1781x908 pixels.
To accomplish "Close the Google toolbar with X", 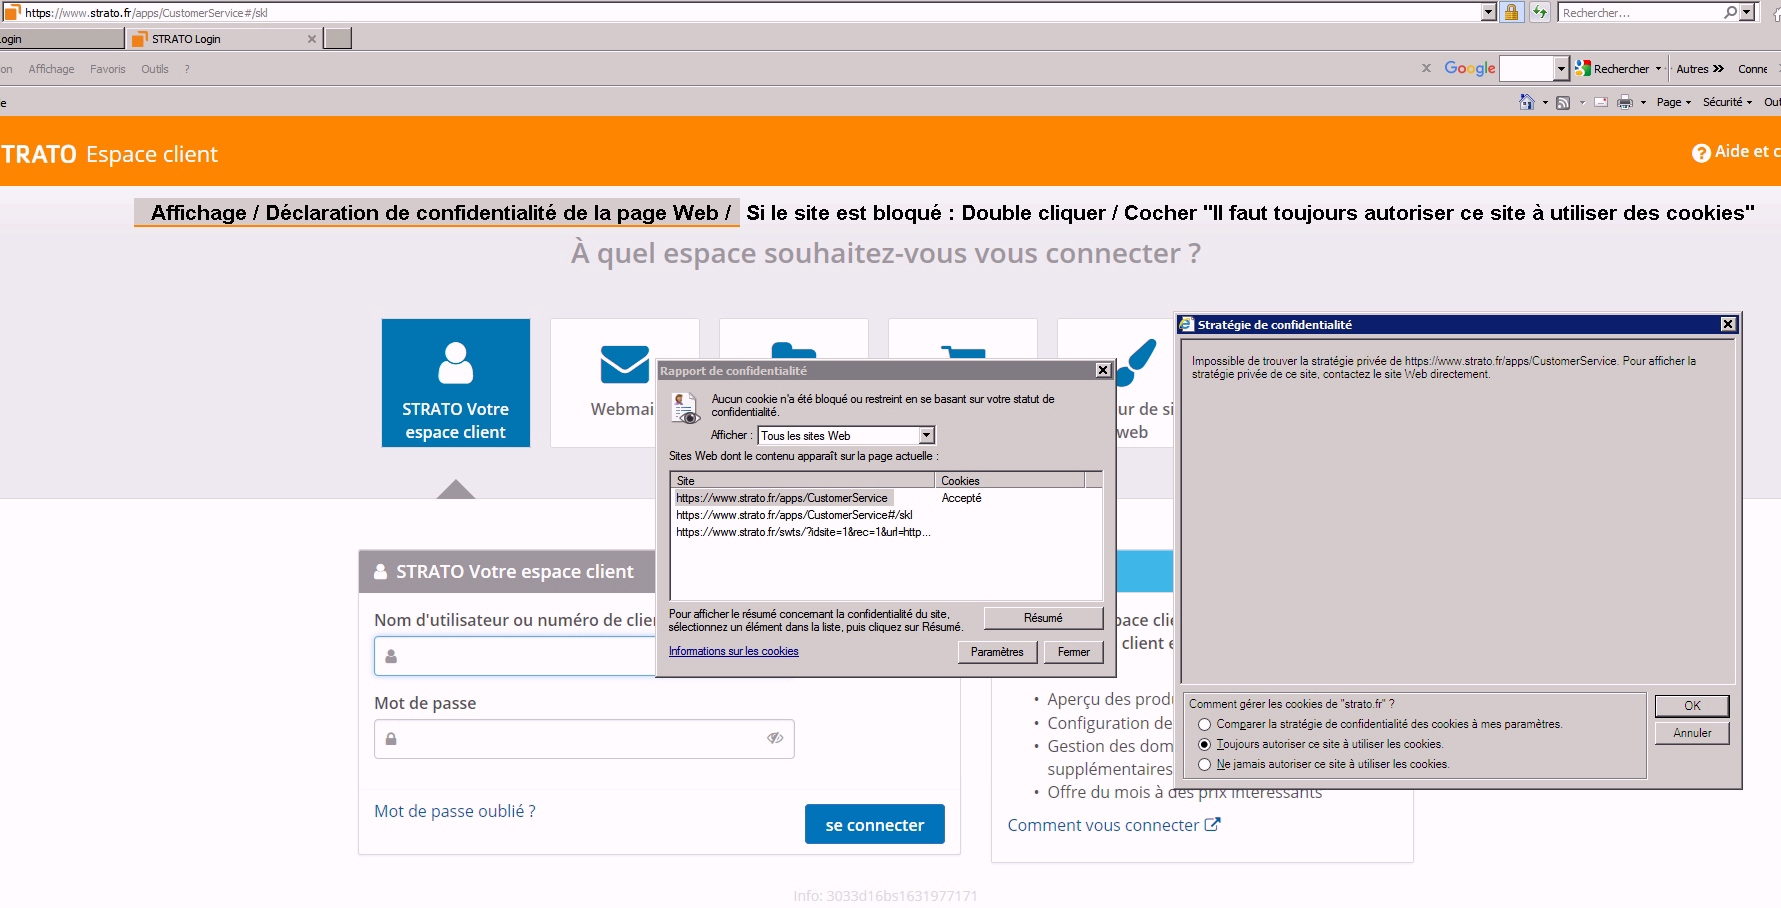I will coord(1426,68).
